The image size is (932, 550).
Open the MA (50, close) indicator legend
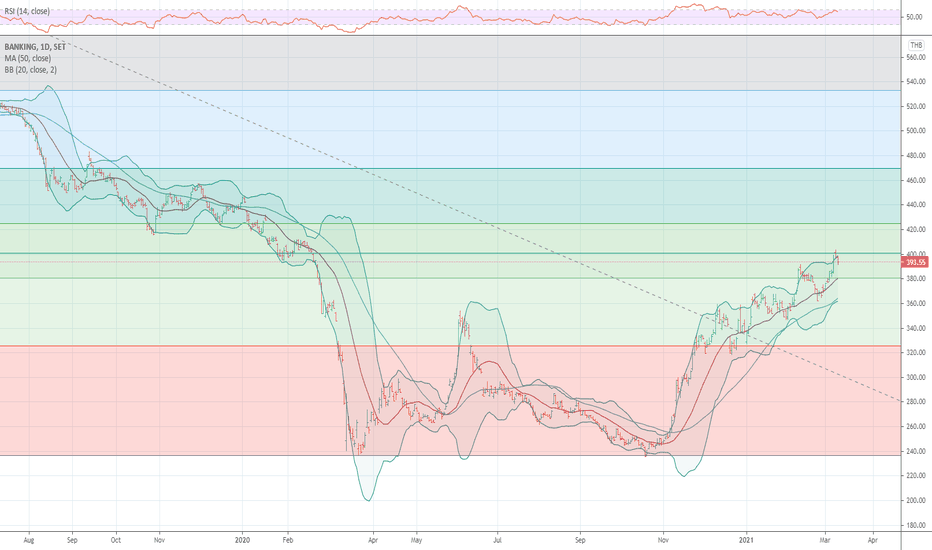[x=28, y=58]
